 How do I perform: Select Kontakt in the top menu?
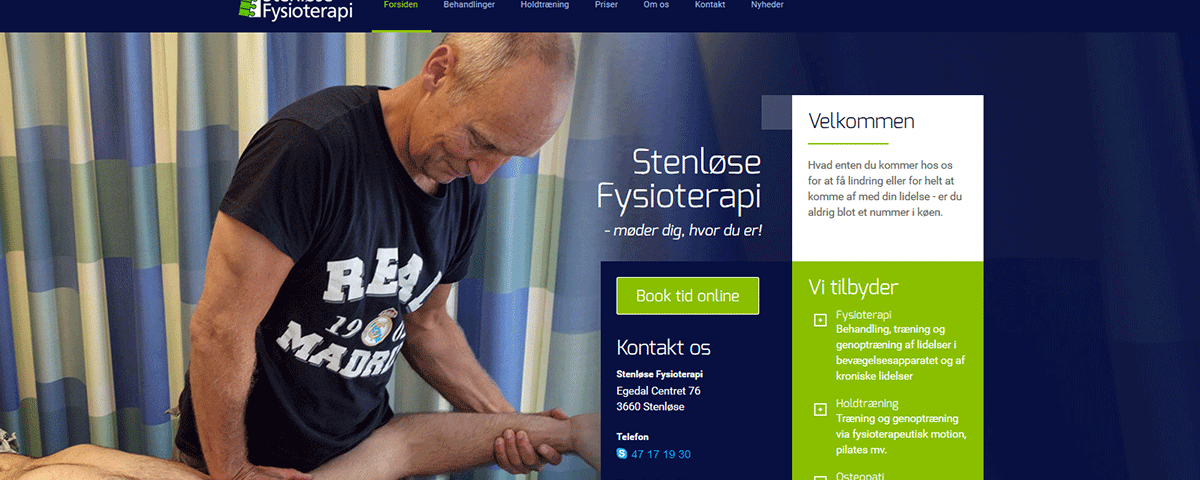(x=710, y=5)
